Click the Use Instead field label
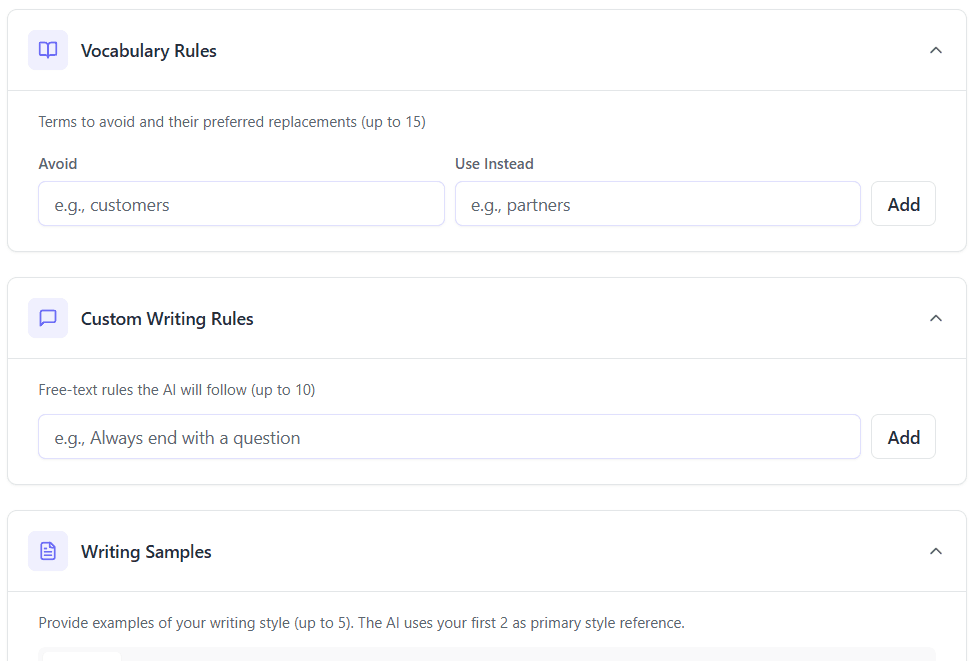This screenshot has height=661, width=971. 494,164
